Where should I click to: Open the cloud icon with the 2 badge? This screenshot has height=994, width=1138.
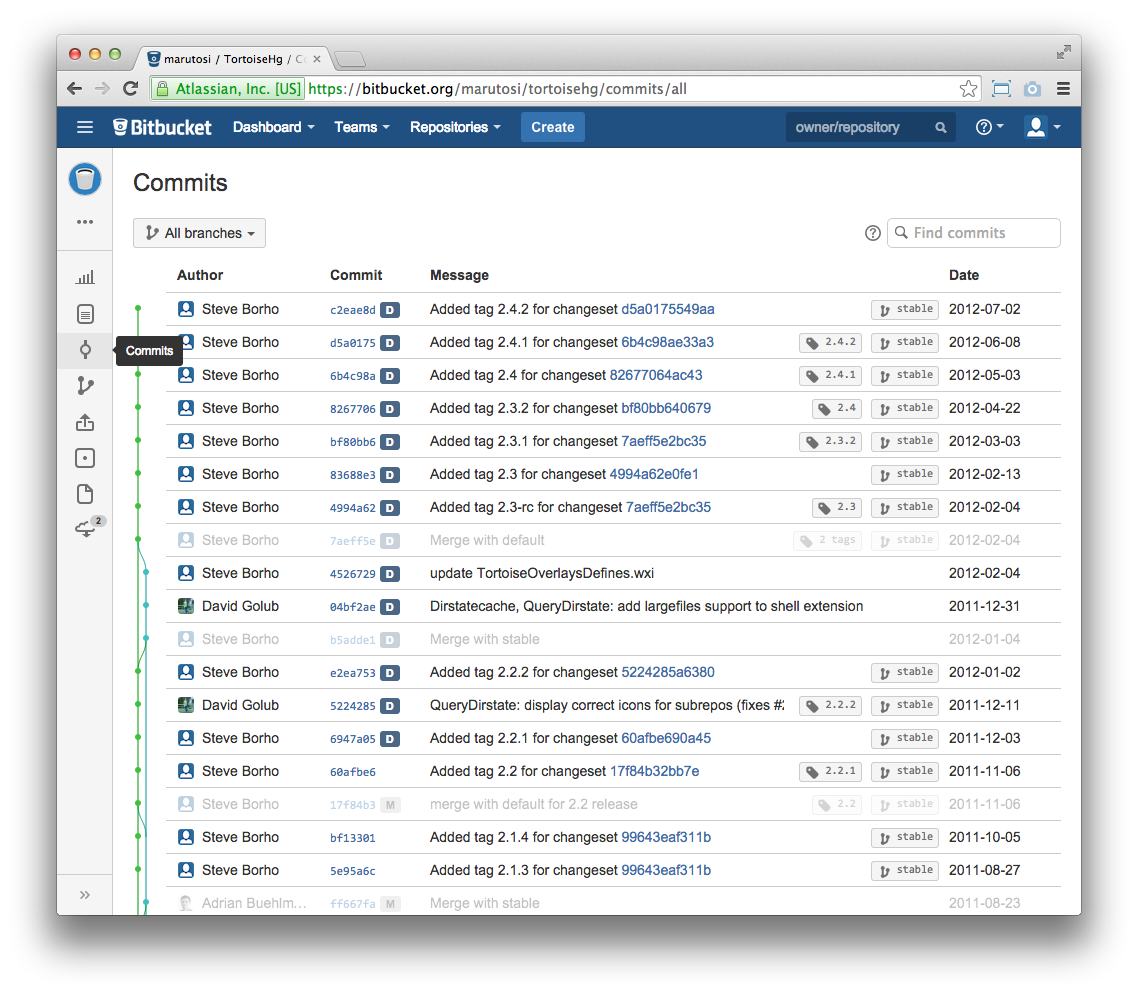tap(87, 528)
